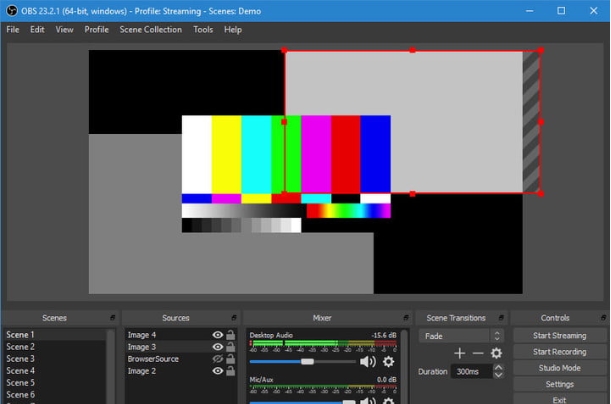Lock the BrowserSource source
The image size is (611, 404).
click(231, 359)
